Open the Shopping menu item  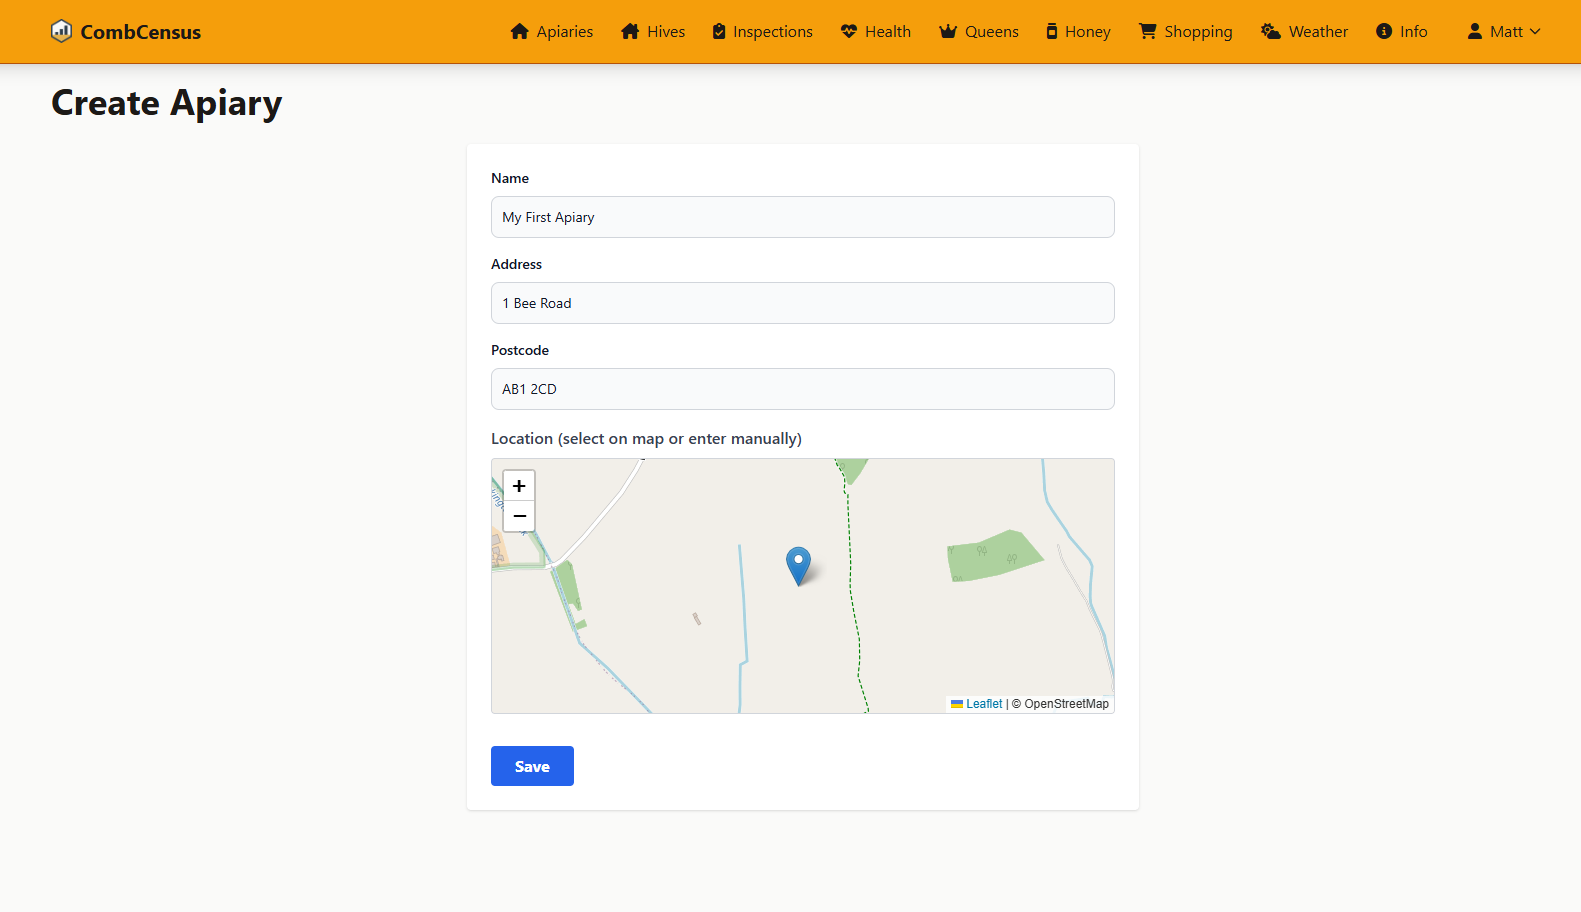pyautogui.click(x=1186, y=31)
